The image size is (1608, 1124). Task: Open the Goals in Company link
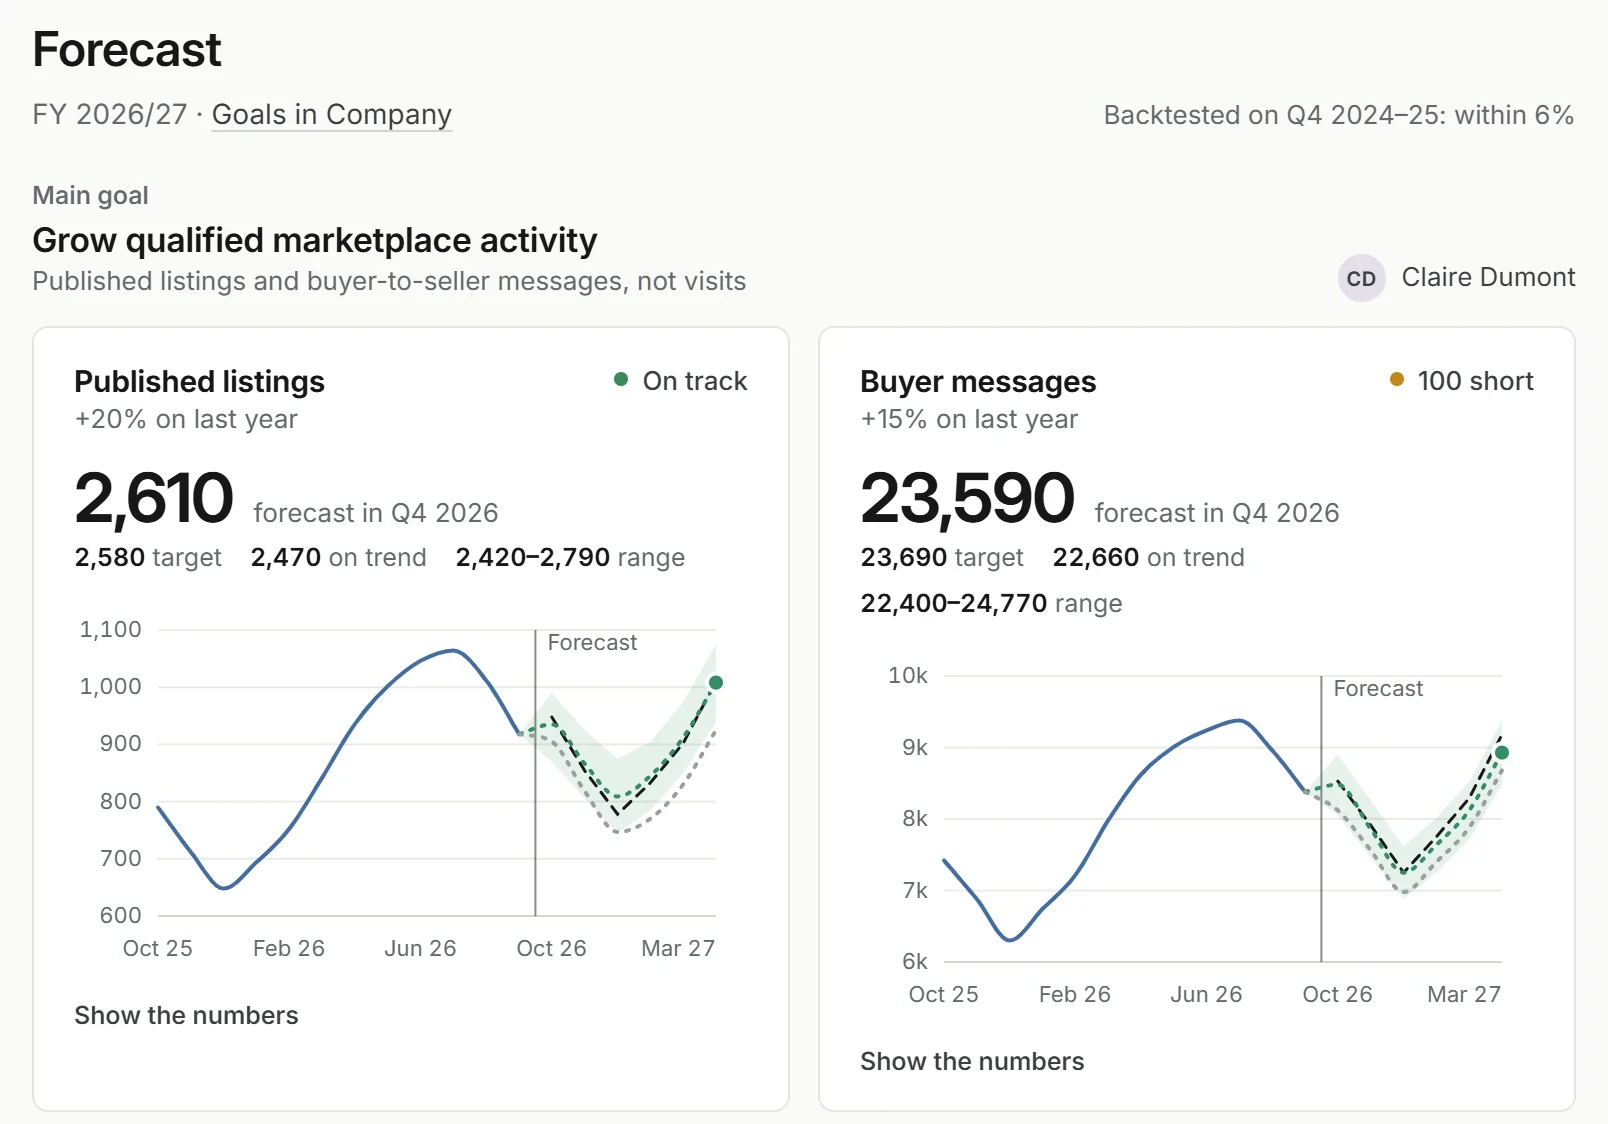point(332,115)
